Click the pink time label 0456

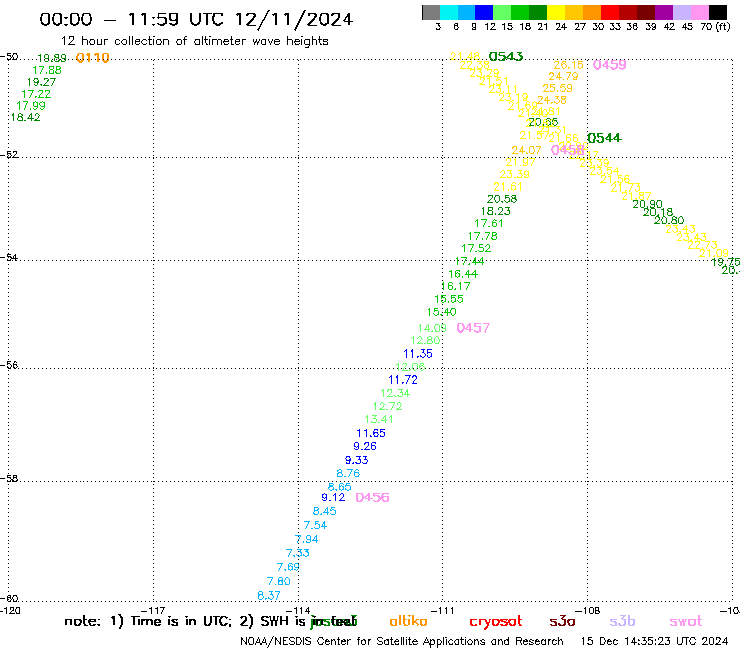(x=372, y=498)
